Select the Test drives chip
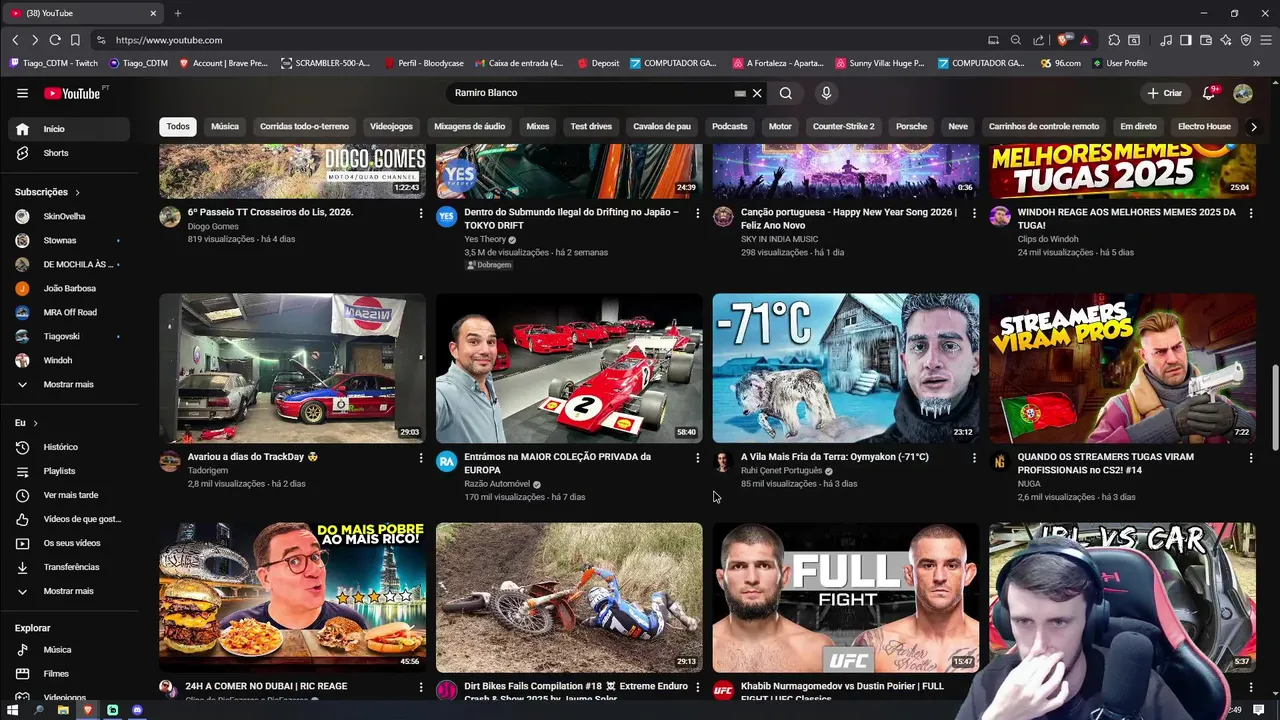Viewport: 1280px width, 720px height. 591,127
